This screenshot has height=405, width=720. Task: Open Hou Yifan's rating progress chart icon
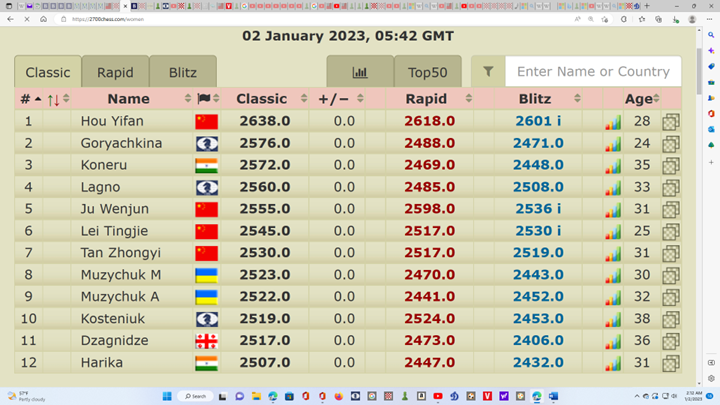pyautogui.click(x=612, y=122)
